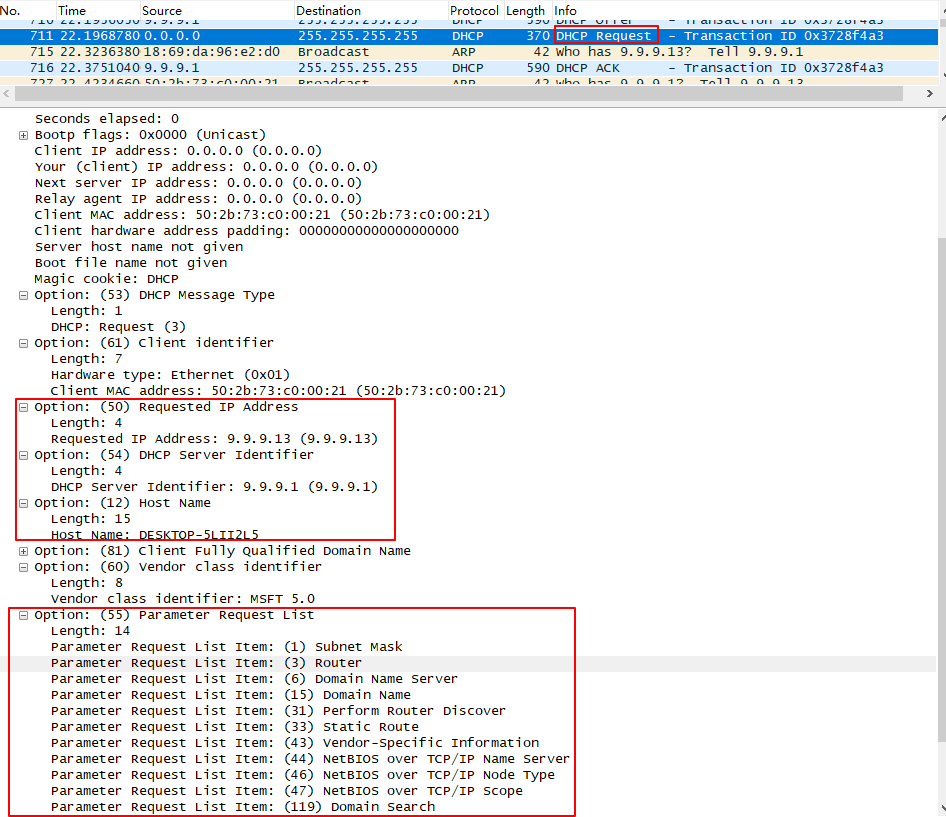Select item (31) Perform Router Discover
The image size is (946, 817).
click(279, 711)
